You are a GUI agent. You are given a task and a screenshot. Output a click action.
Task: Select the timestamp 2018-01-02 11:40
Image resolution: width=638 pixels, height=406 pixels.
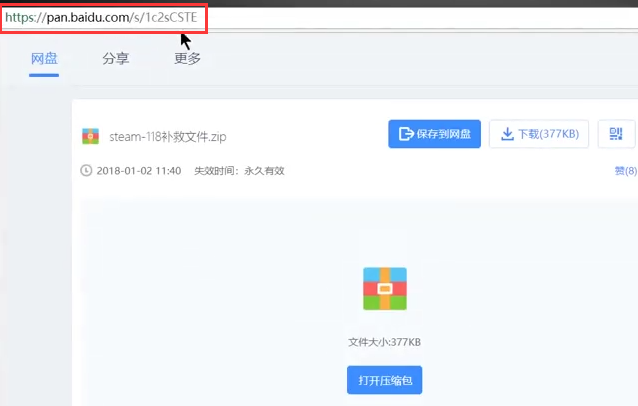pos(139,170)
